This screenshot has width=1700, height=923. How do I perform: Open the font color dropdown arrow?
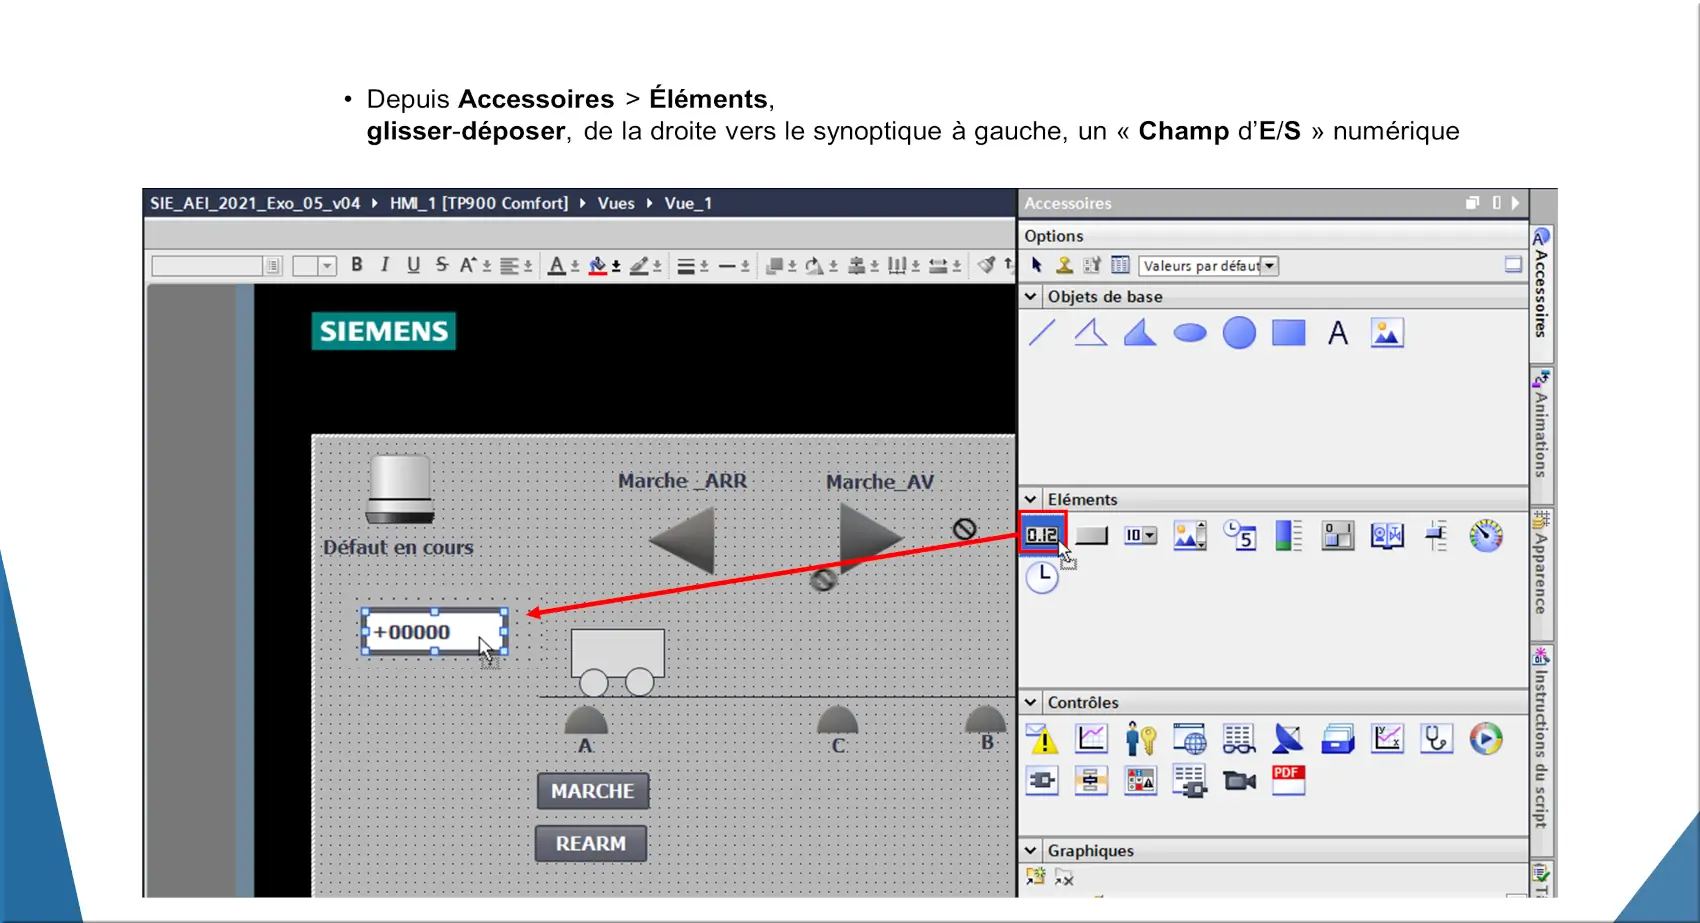coord(575,266)
